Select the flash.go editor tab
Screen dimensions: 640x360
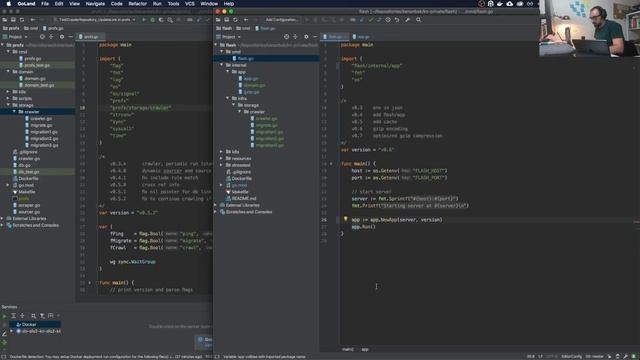334,37
